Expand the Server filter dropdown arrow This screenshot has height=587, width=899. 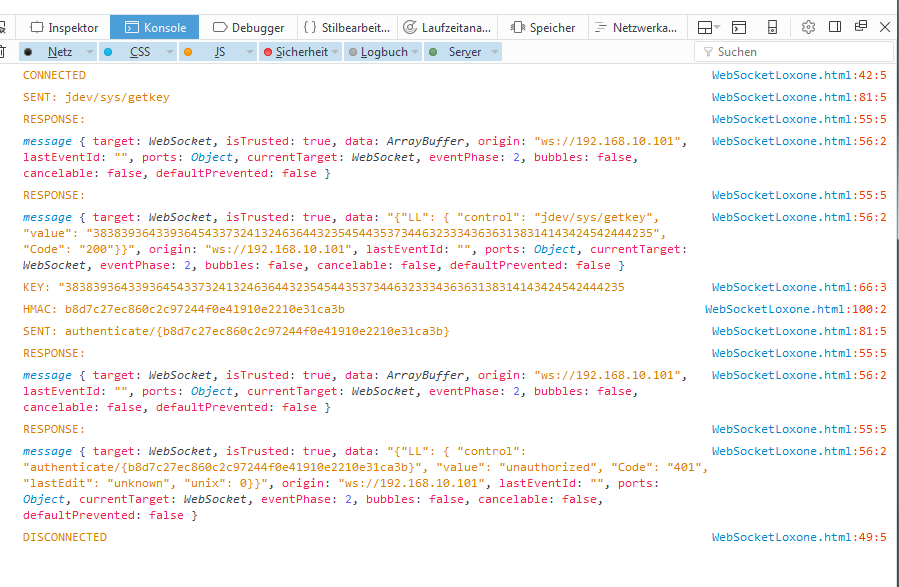coord(494,52)
